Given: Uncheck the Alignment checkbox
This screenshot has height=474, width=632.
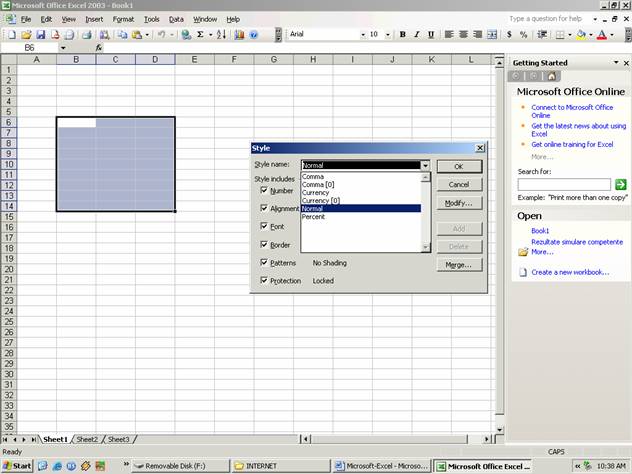Looking at the screenshot, I should coord(264,208).
